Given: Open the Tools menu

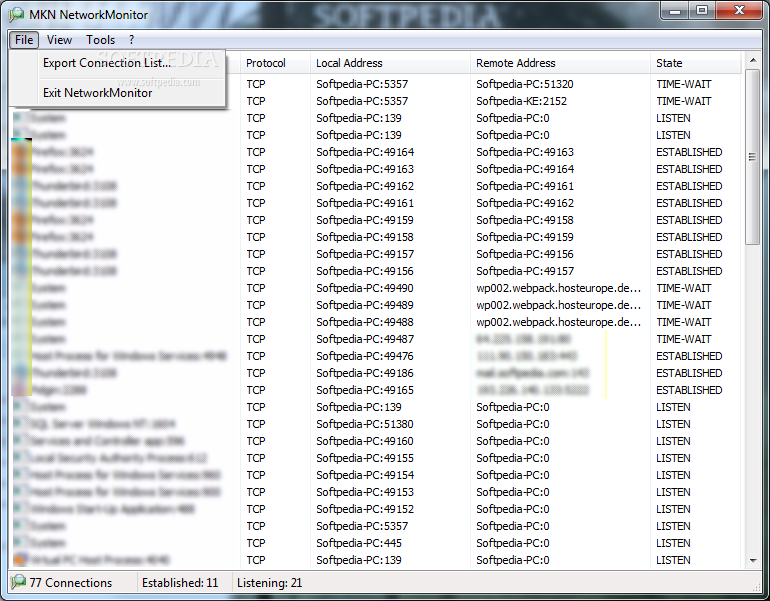Looking at the screenshot, I should pyautogui.click(x=100, y=40).
